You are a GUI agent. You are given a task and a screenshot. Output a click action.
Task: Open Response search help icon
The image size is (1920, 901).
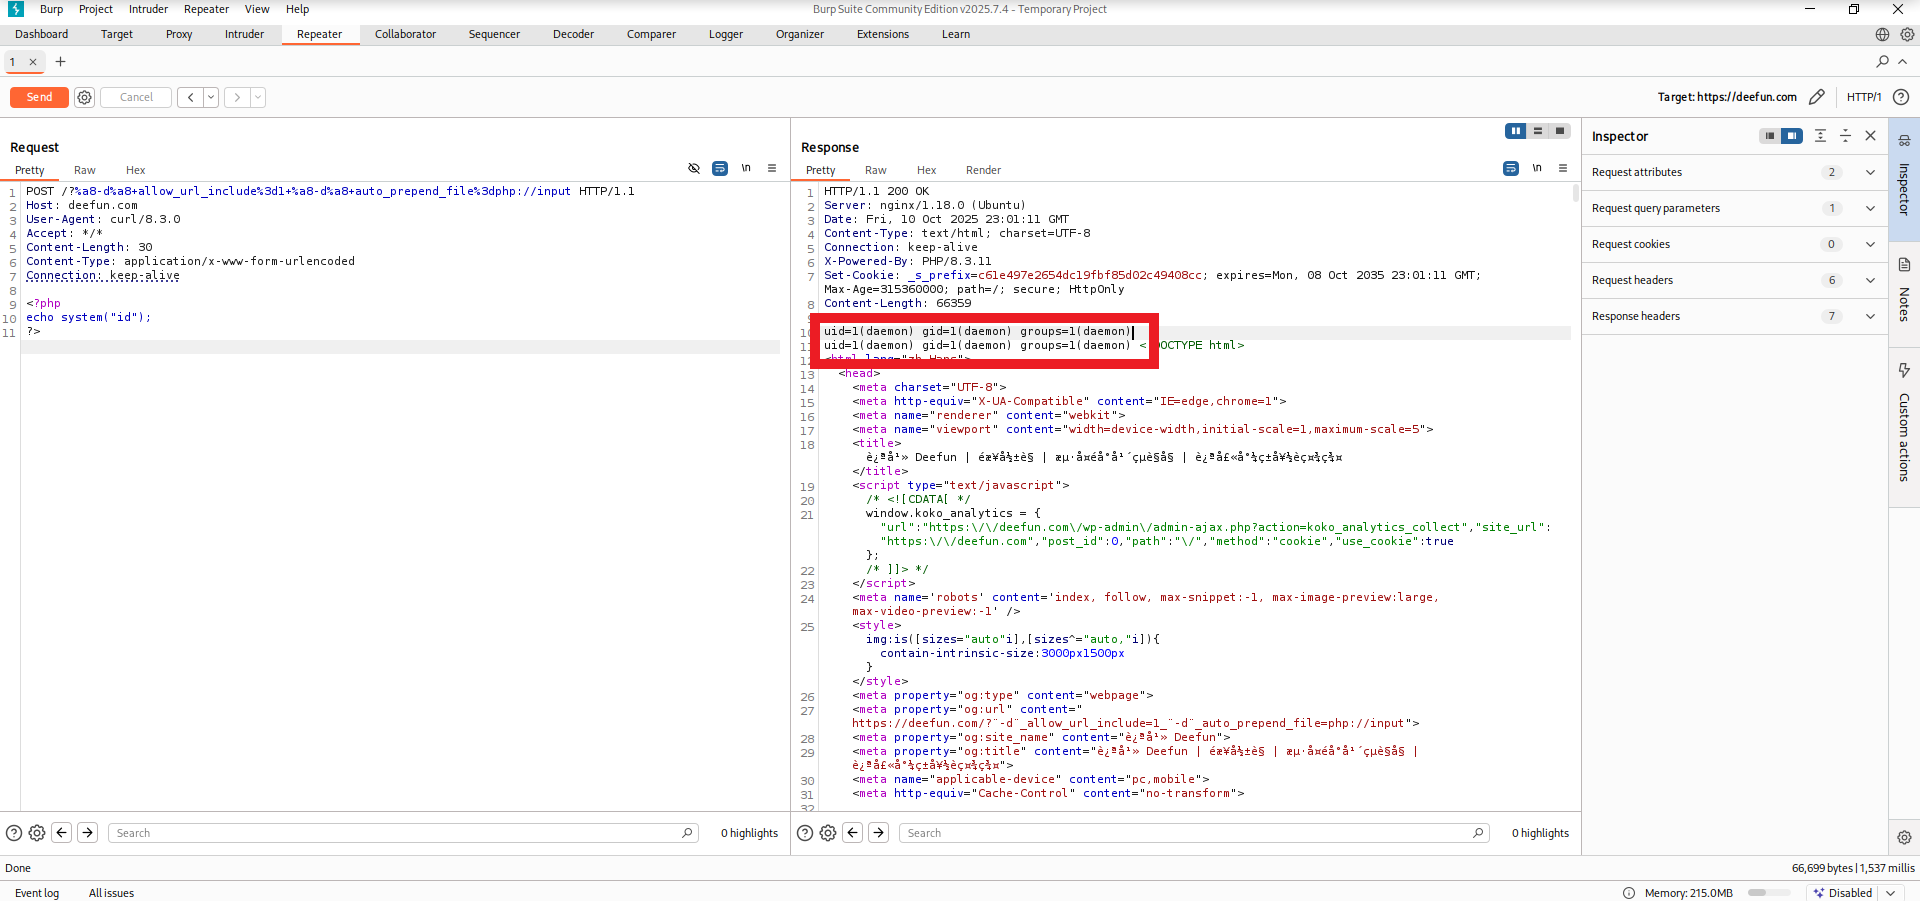coord(804,833)
